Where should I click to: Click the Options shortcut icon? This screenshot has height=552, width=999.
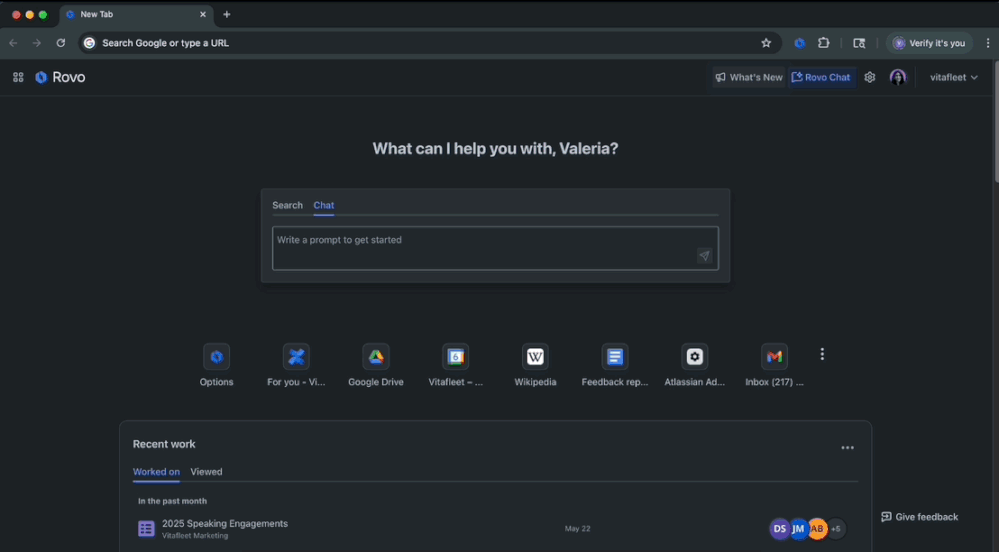point(216,357)
